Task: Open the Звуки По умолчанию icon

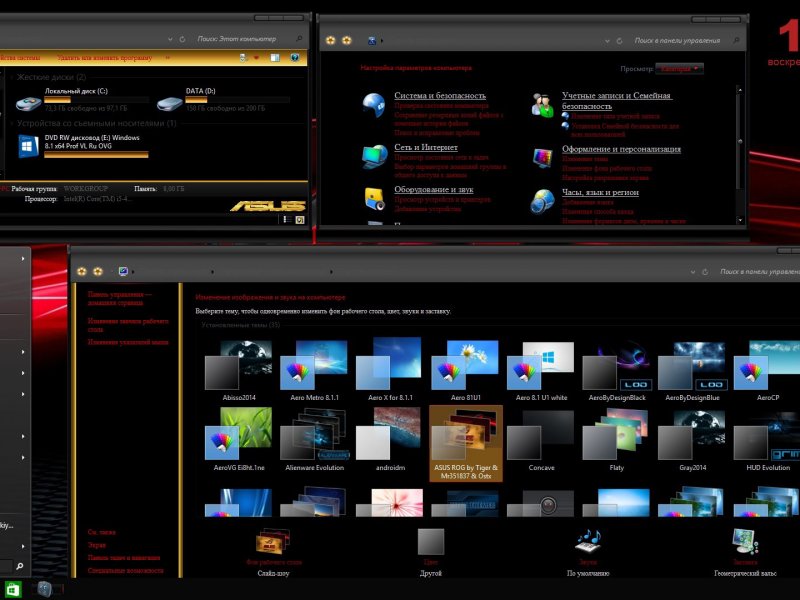Action: [x=588, y=541]
